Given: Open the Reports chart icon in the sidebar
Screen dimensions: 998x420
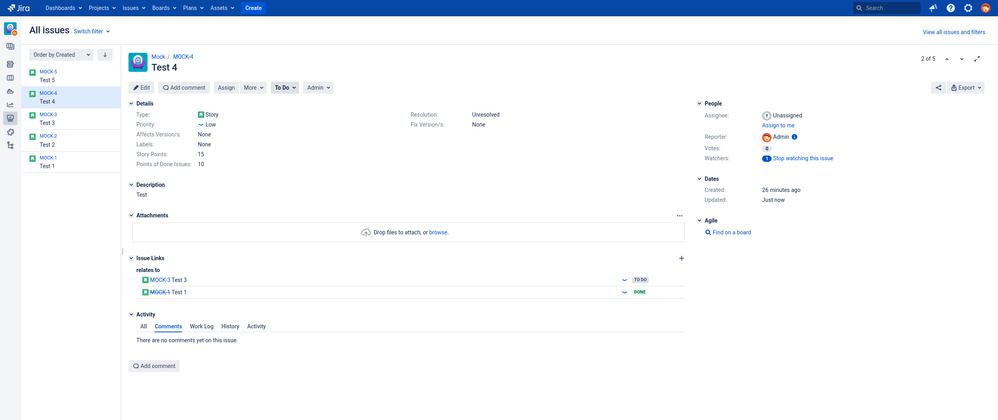Looking at the screenshot, I should click(x=10, y=105).
